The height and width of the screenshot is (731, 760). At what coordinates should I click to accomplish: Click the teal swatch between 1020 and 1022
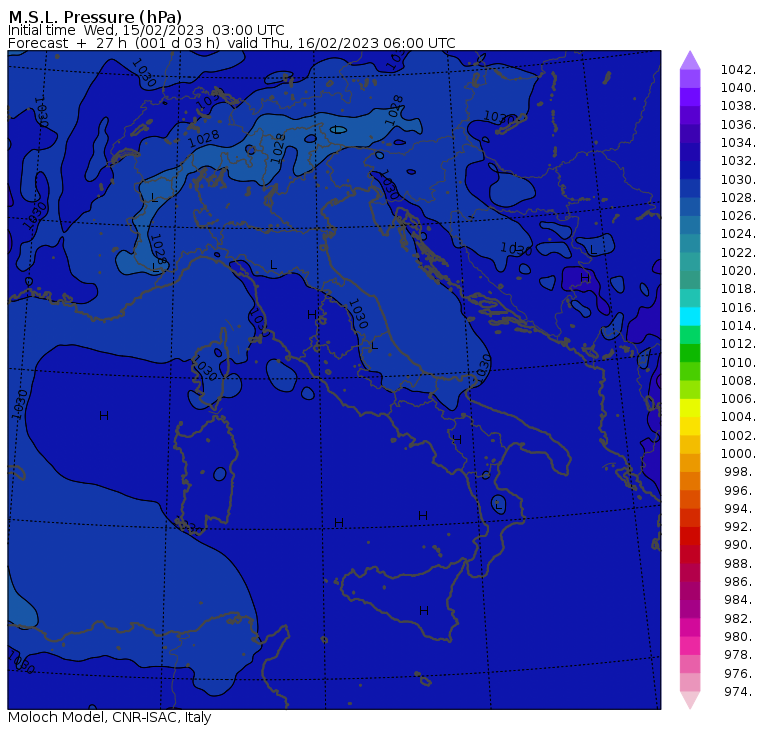[x=690, y=261]
